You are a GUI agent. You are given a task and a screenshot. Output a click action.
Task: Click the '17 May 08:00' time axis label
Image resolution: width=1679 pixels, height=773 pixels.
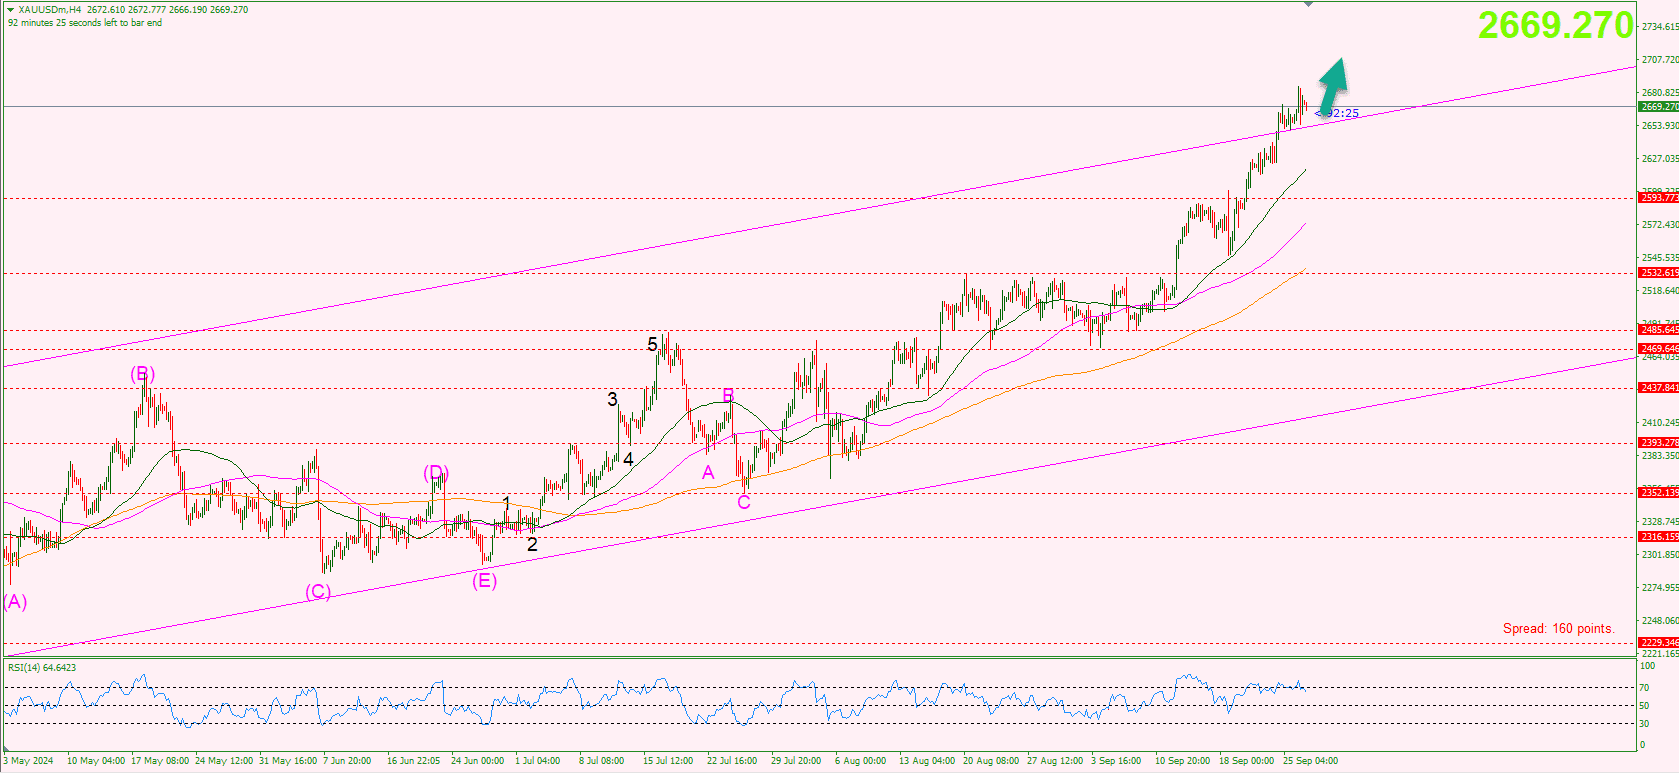(160, 761)
